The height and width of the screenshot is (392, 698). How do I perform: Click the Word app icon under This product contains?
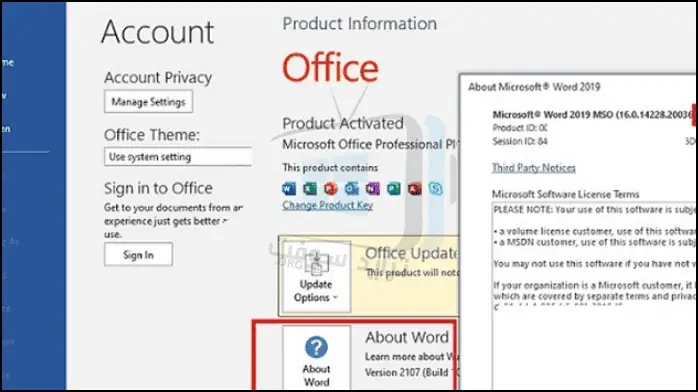coord(289,189)
